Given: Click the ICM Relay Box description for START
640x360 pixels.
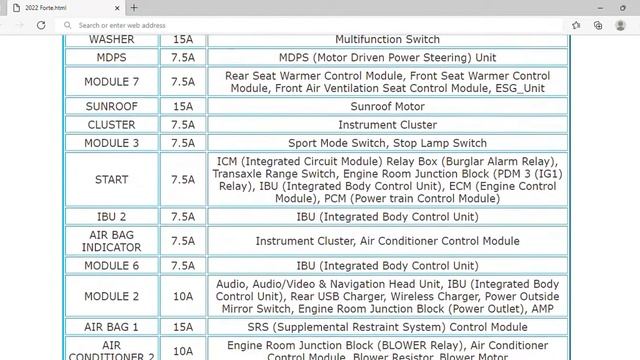Looking at the screenshot, I should click(387, 180).
